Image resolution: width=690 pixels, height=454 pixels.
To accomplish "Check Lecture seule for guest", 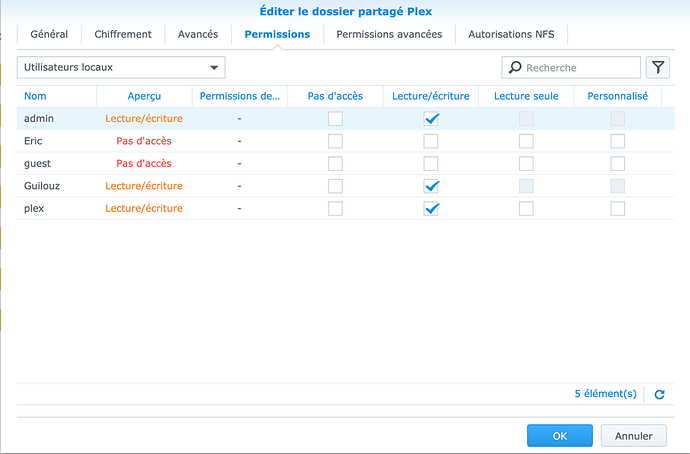I will 526,163.
